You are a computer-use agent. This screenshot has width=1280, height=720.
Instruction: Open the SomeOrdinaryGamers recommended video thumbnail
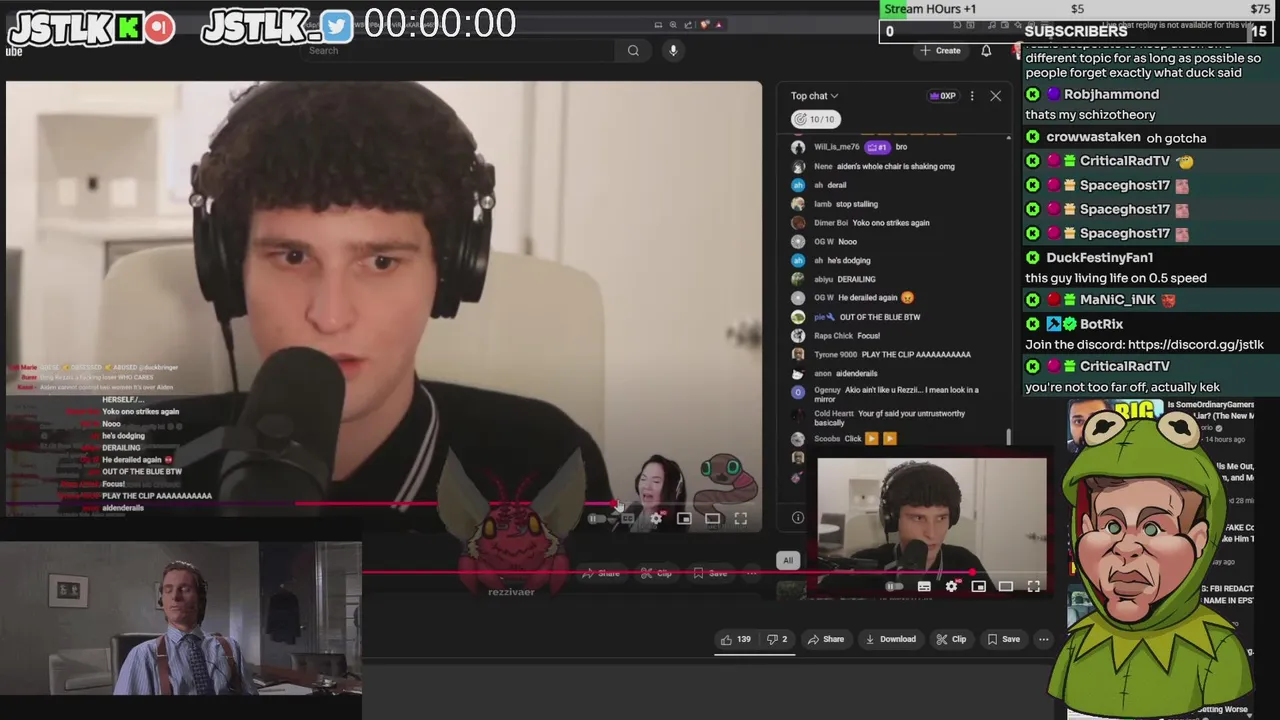1115,425
